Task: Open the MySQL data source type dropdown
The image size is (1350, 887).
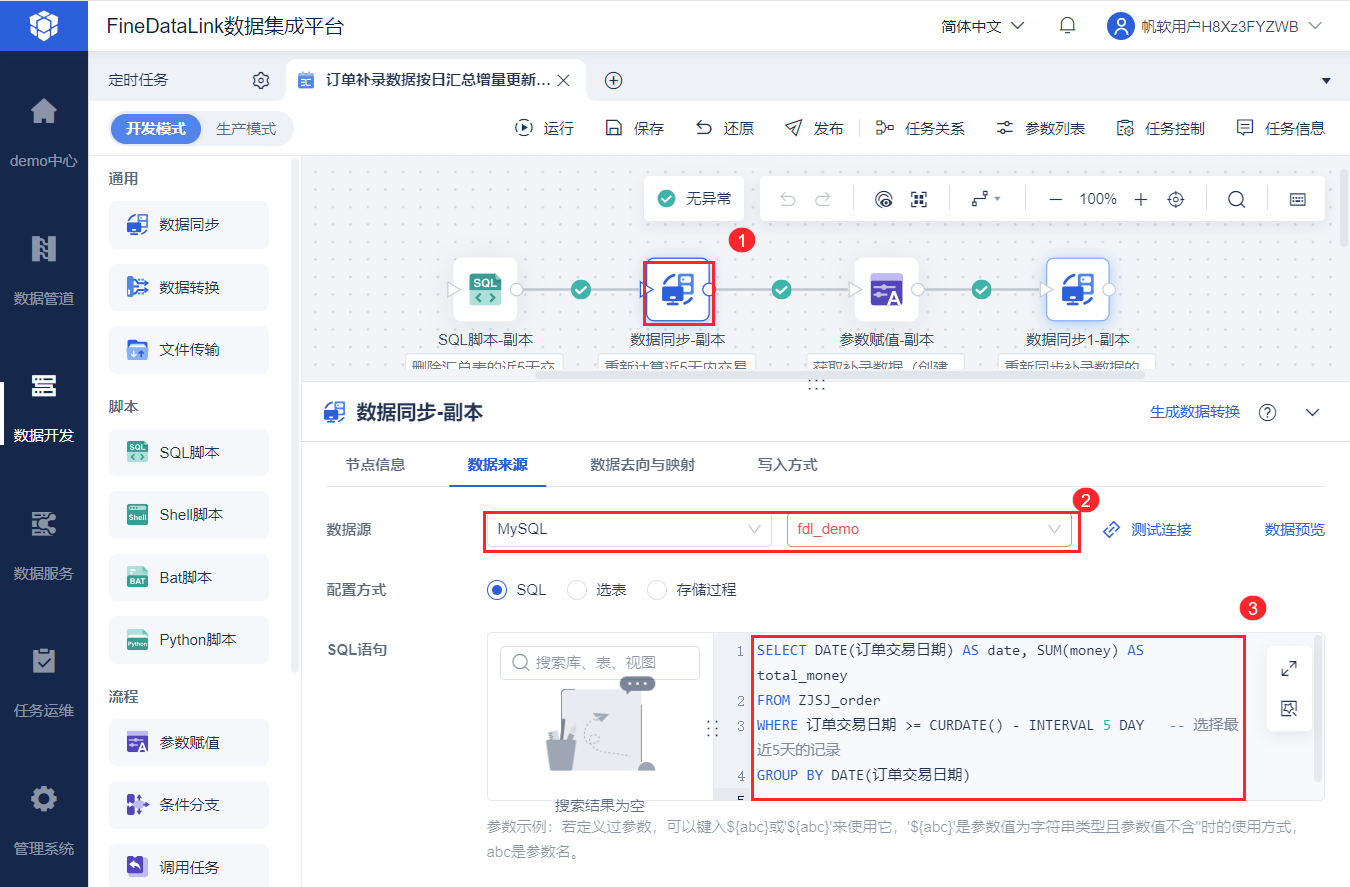Action: (x=629, y=529)
